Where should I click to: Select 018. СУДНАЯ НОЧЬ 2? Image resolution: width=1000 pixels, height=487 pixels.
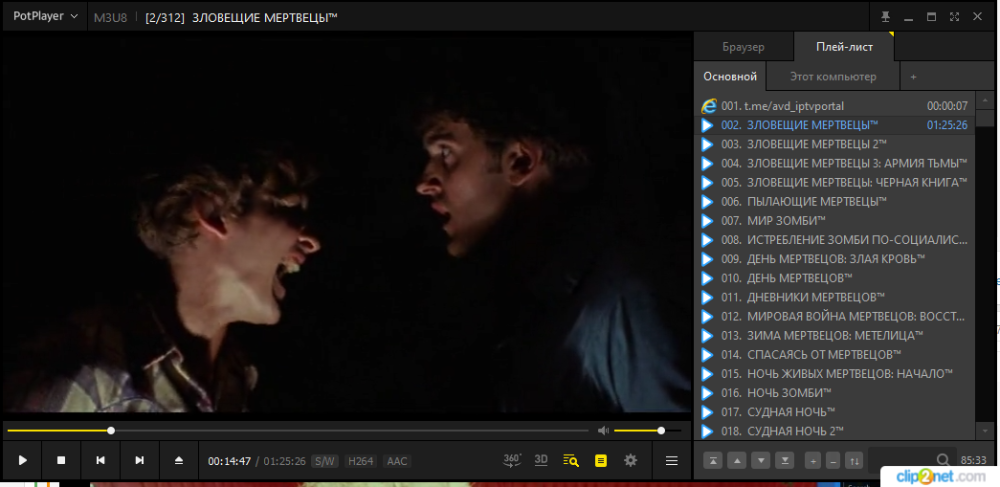coord(834,431)
